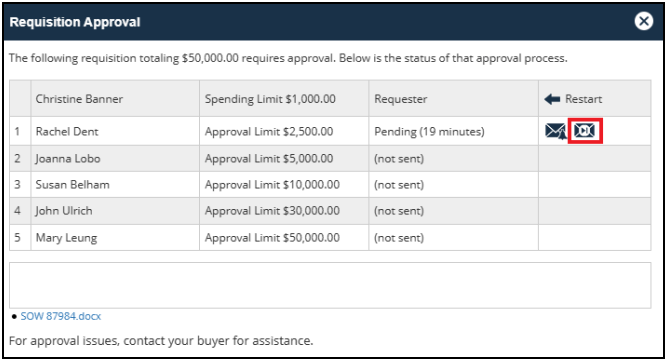Select the Susan Belham approver name
This screenshot has height=363, width=668.
click(72, 184)
